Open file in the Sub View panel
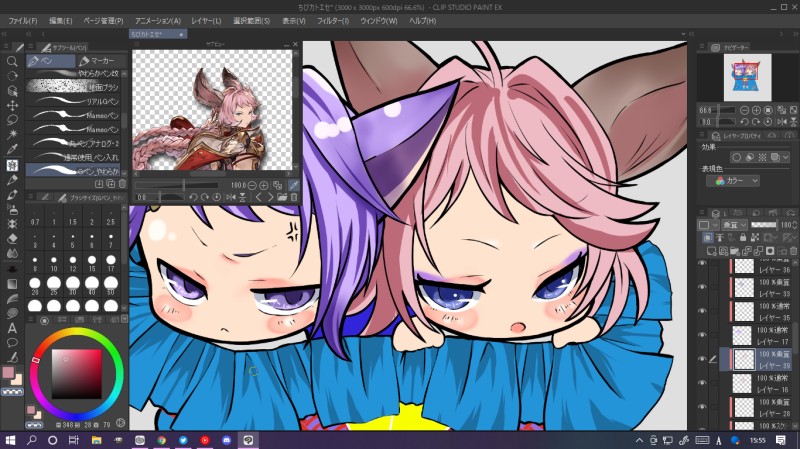 (282, 197)
